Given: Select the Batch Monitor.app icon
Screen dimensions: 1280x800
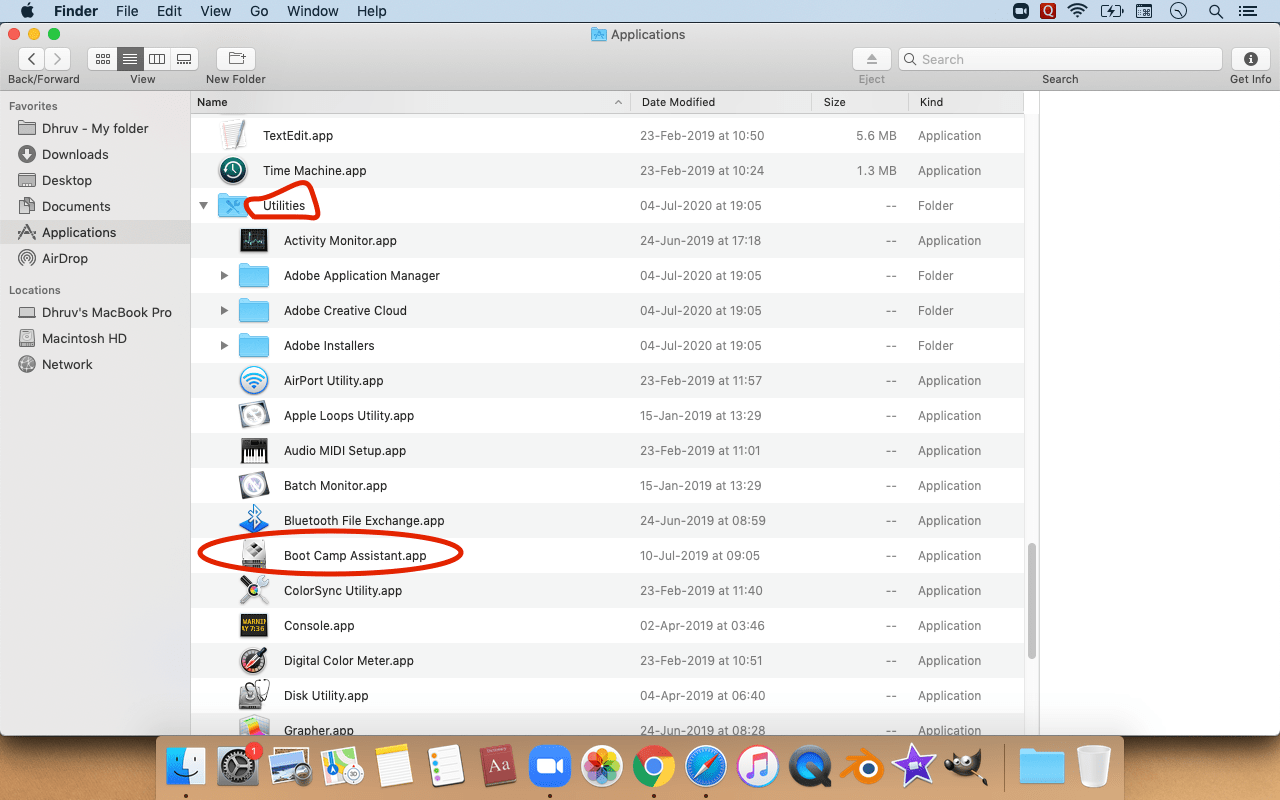Looking at the screenshot, I should (254, 485).
